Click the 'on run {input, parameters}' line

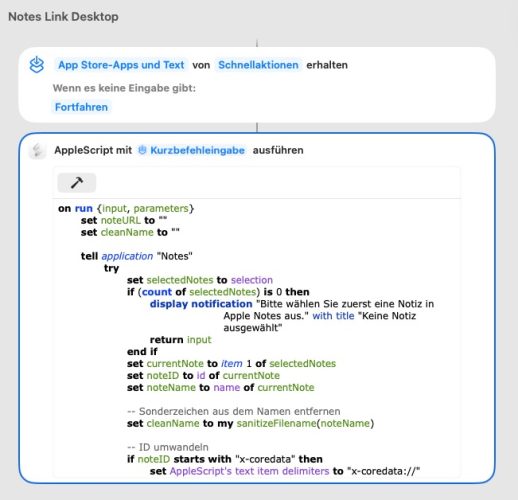coord(126,208)
